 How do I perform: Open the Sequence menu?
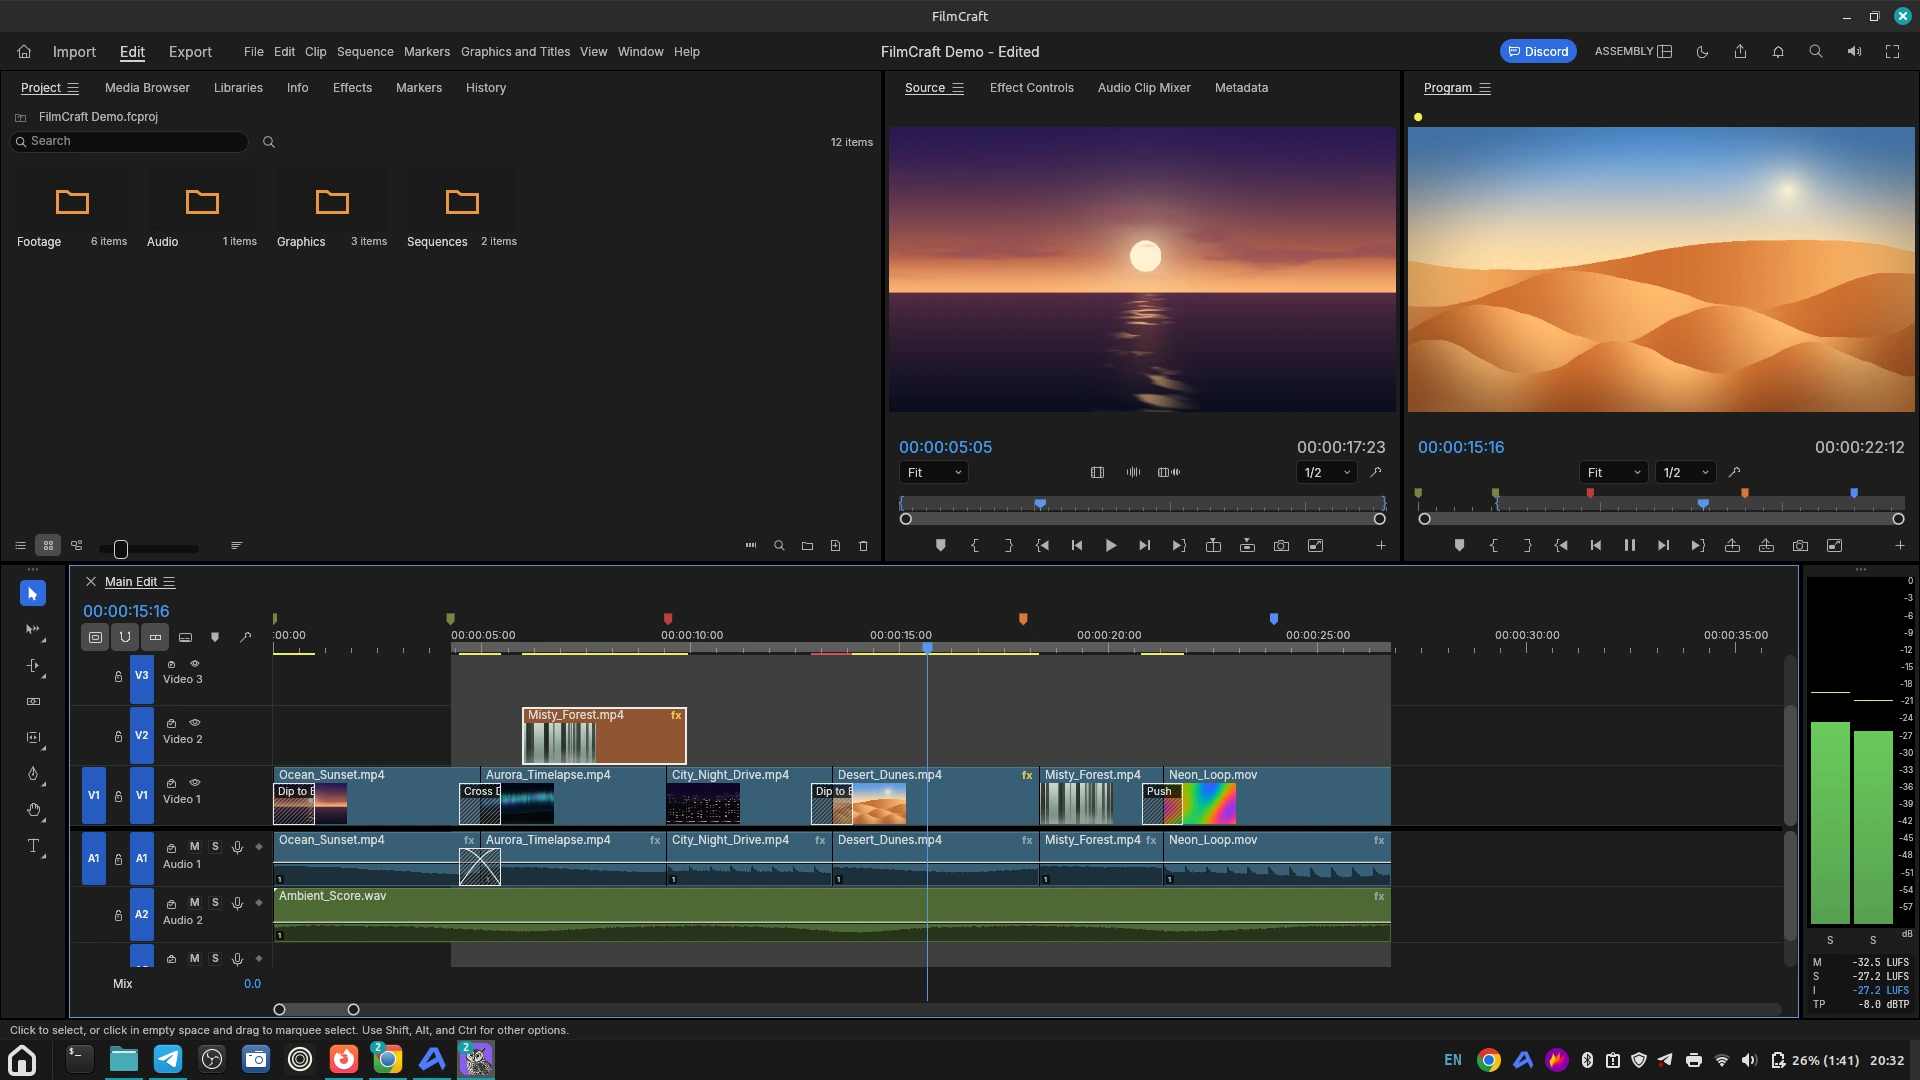(365, 52)
